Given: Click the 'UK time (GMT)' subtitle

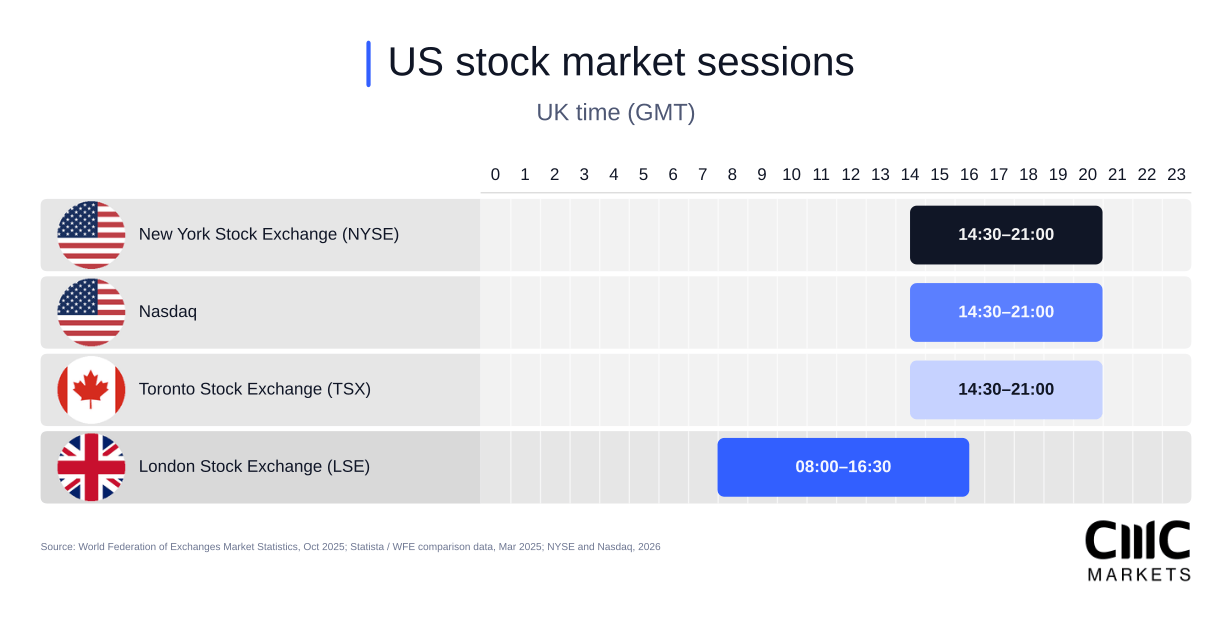Looking at the screenshot, I should click(616, 113).
